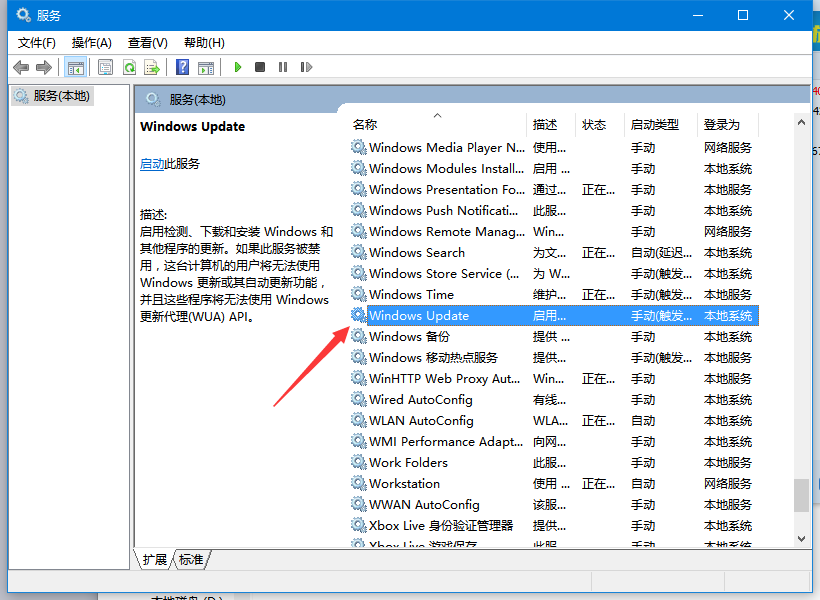Toggle Show/Hide Action Pane icon
This screenshot has height=600, width=820.
coord(206,67)
